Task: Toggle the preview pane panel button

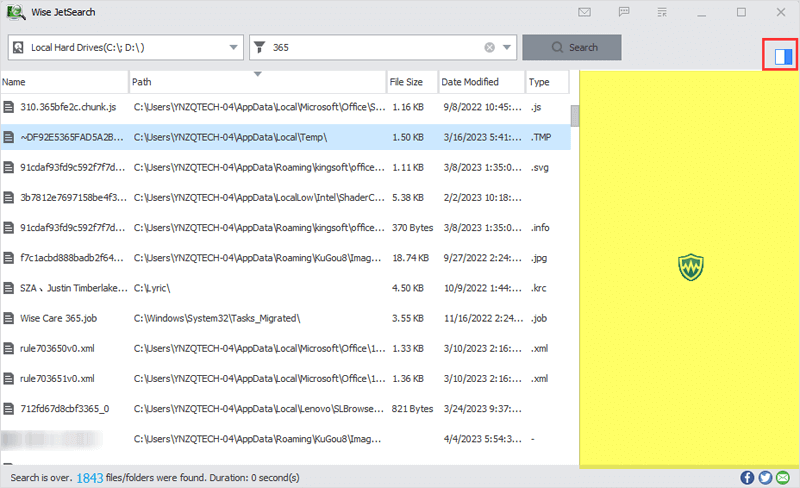Action: pyautogui.click(x=783, y=56)
